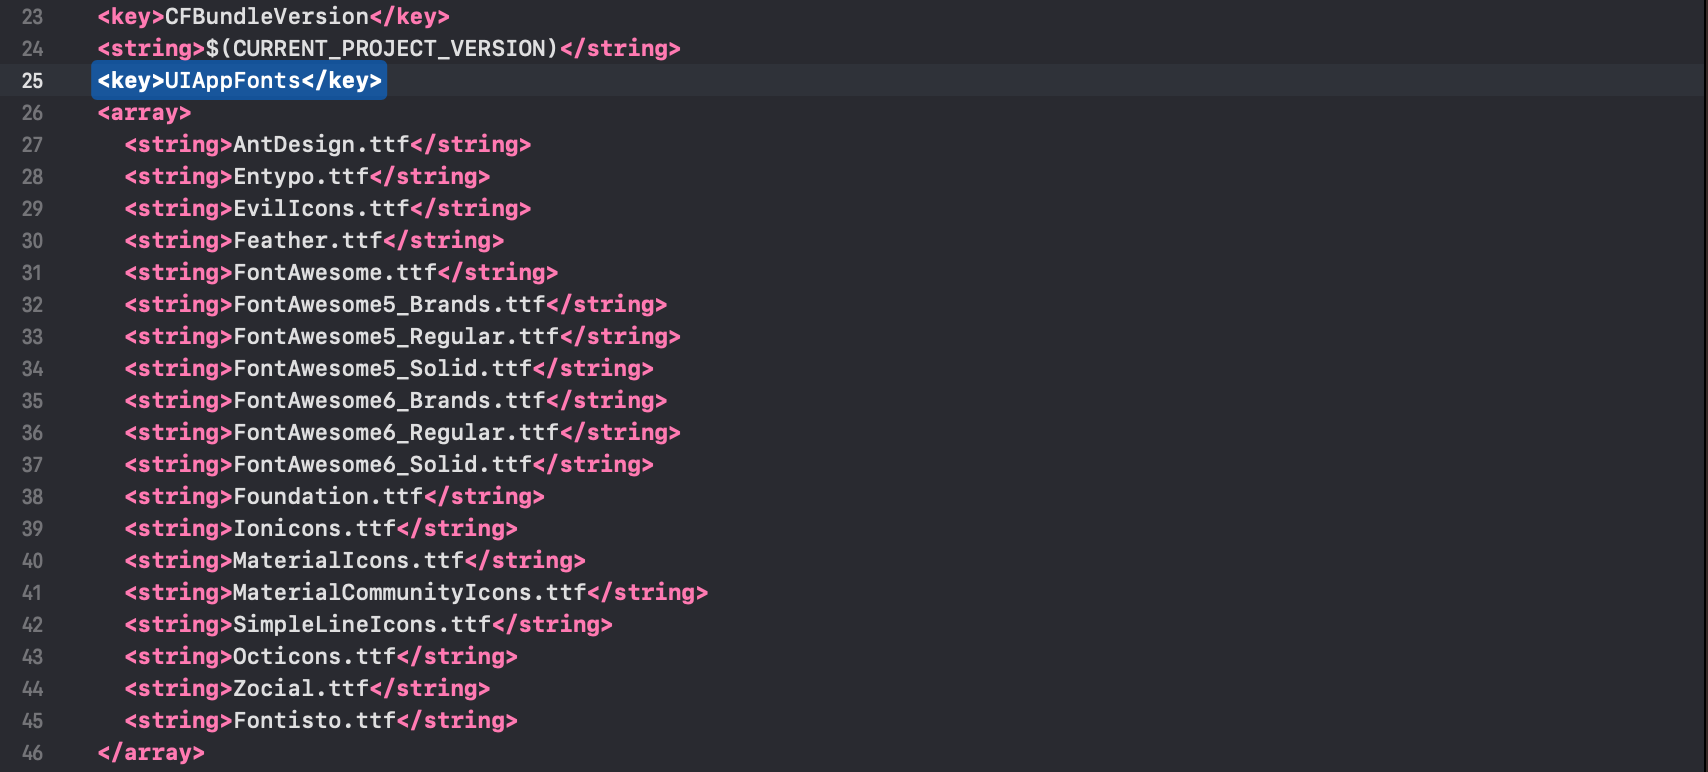
Task: Click the Fontisto.ttf string entry
Action: [x=321, y=721]
